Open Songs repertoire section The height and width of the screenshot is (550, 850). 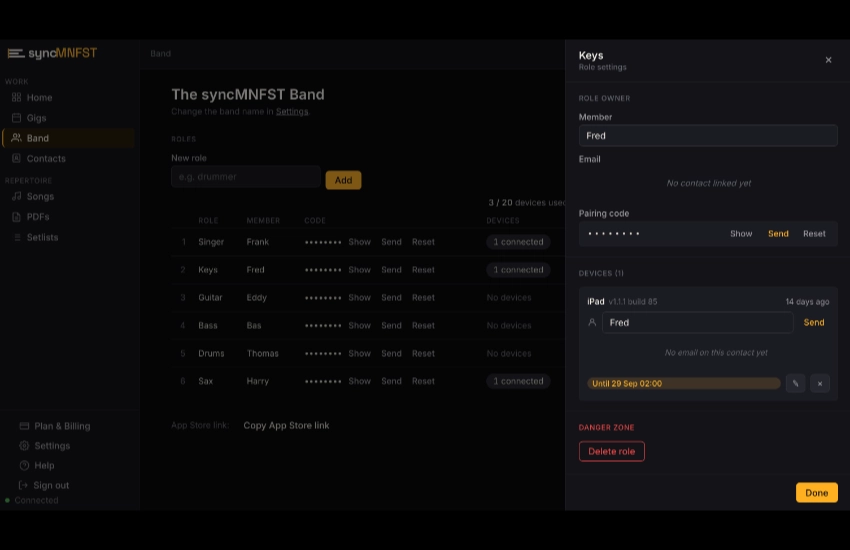click(x=40, y=196)
